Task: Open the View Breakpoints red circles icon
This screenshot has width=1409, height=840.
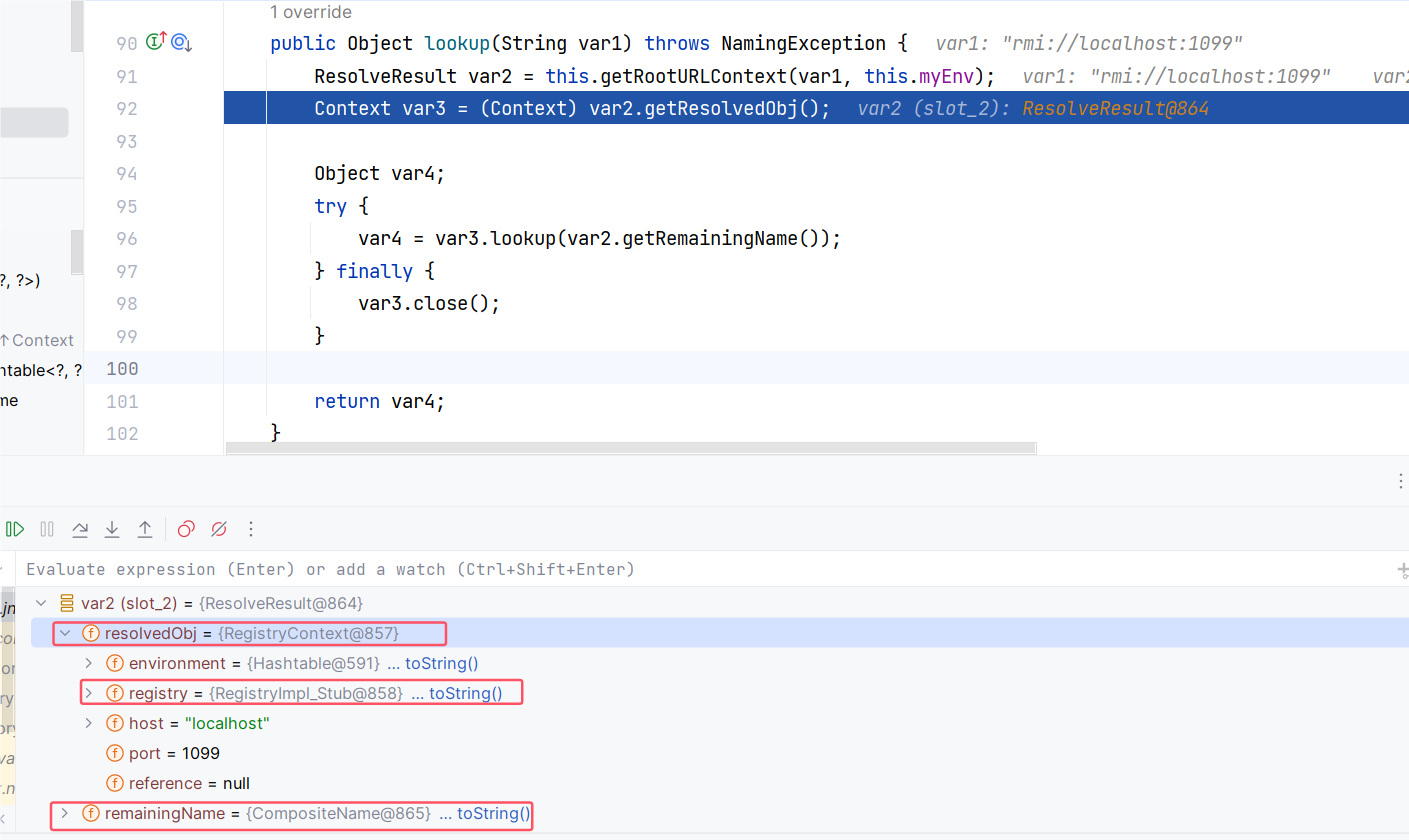Action: 186,529
